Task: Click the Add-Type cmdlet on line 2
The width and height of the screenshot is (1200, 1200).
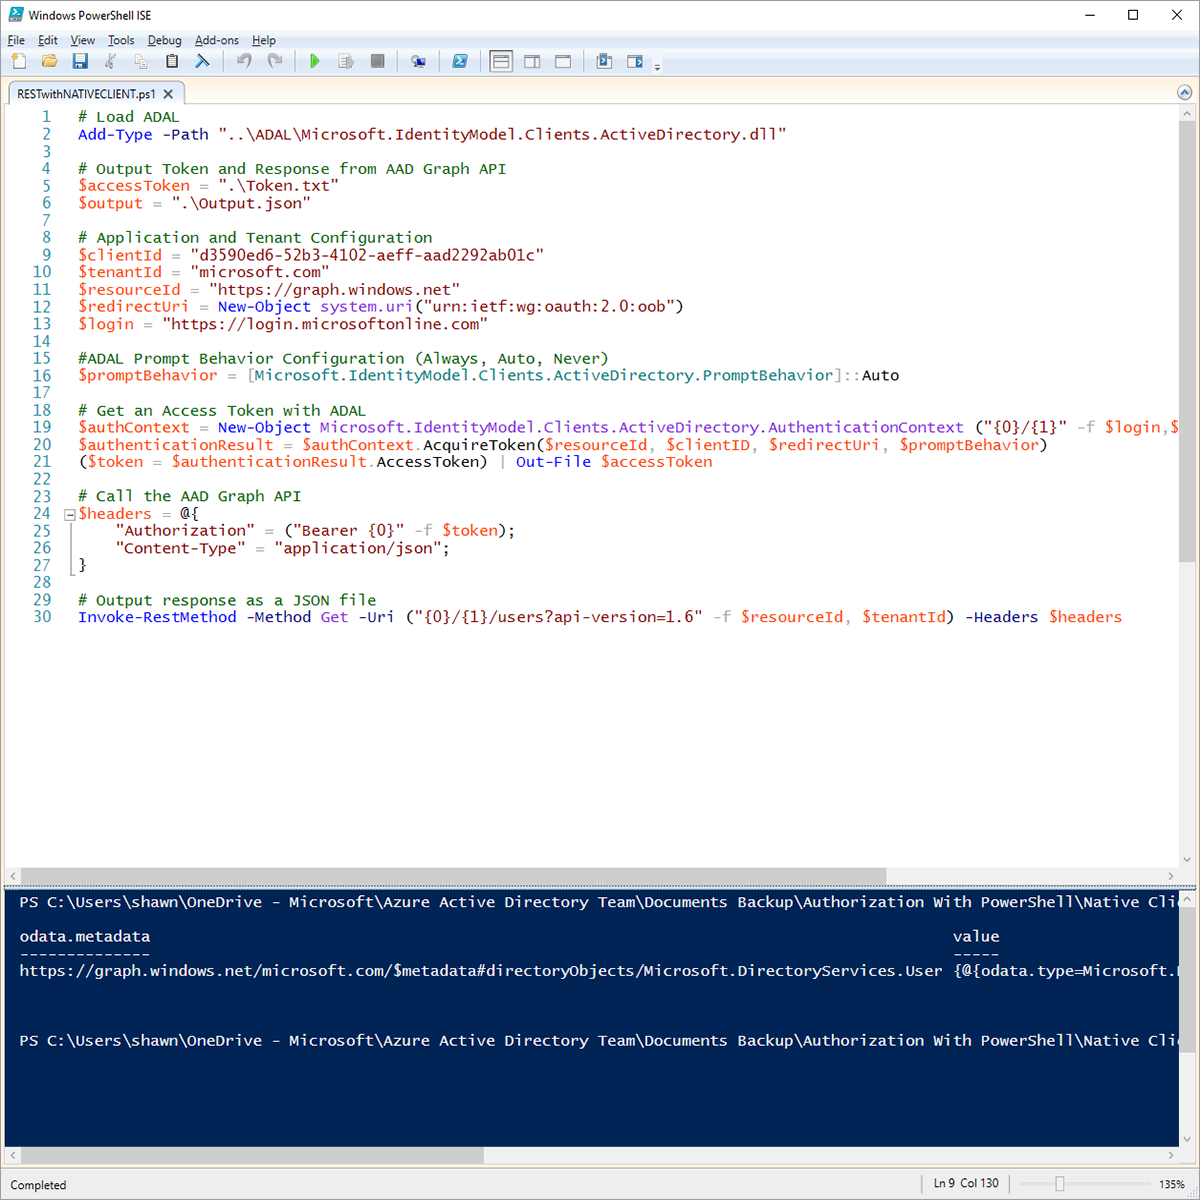Action: pos(115,134)
